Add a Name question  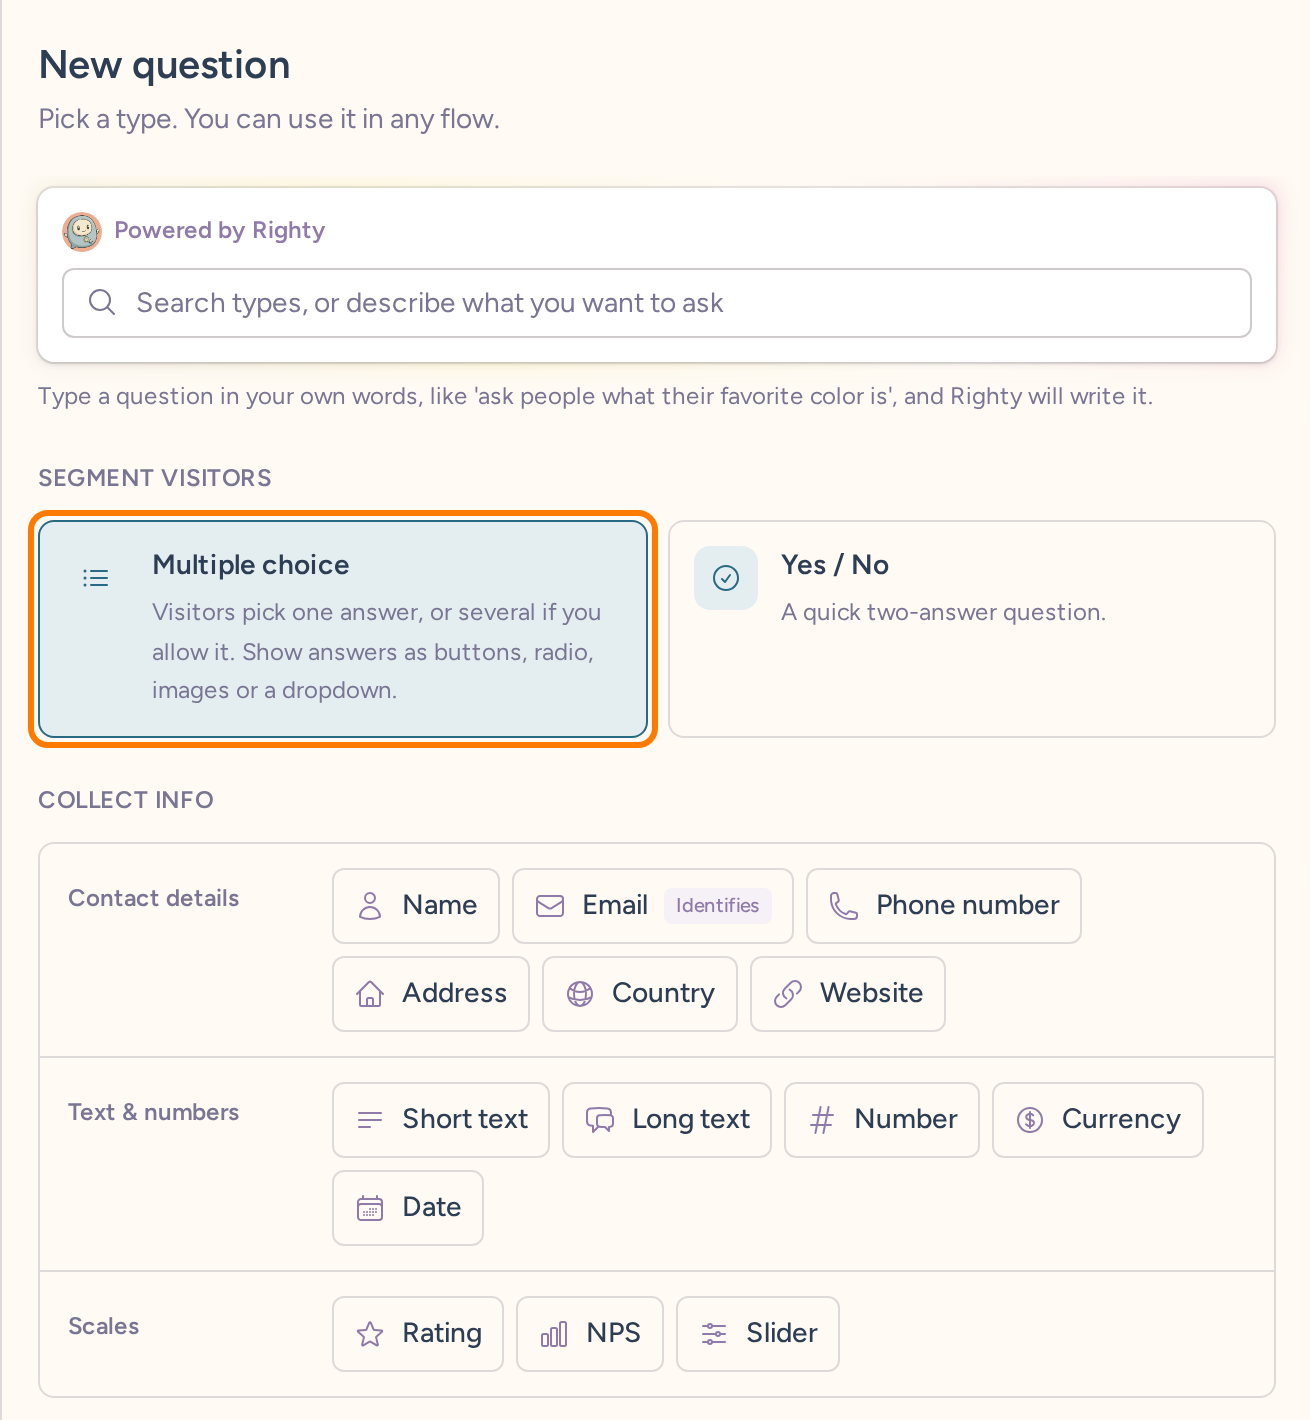[416, 906]
